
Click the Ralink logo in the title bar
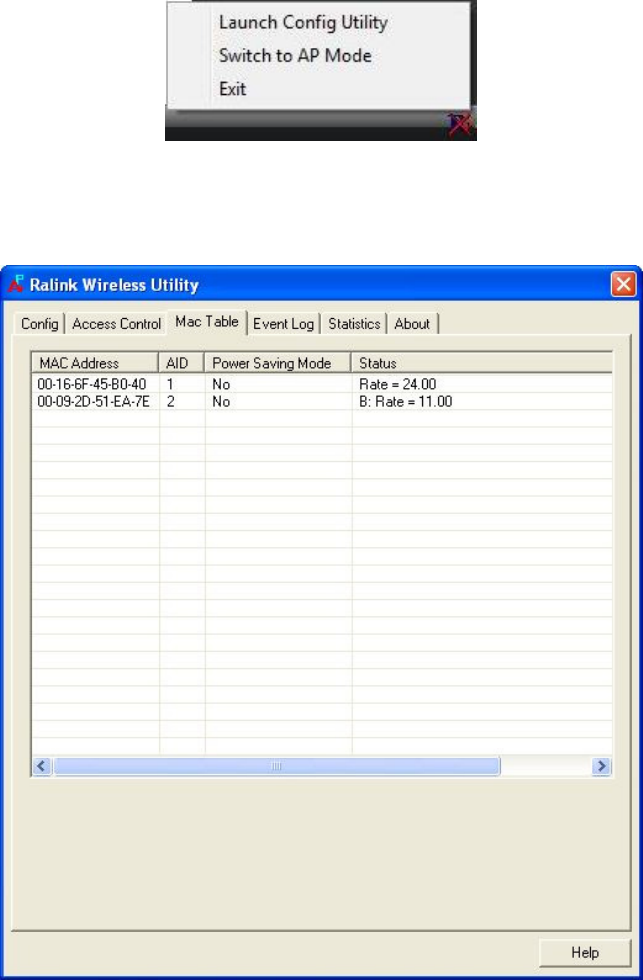[16, 284]
